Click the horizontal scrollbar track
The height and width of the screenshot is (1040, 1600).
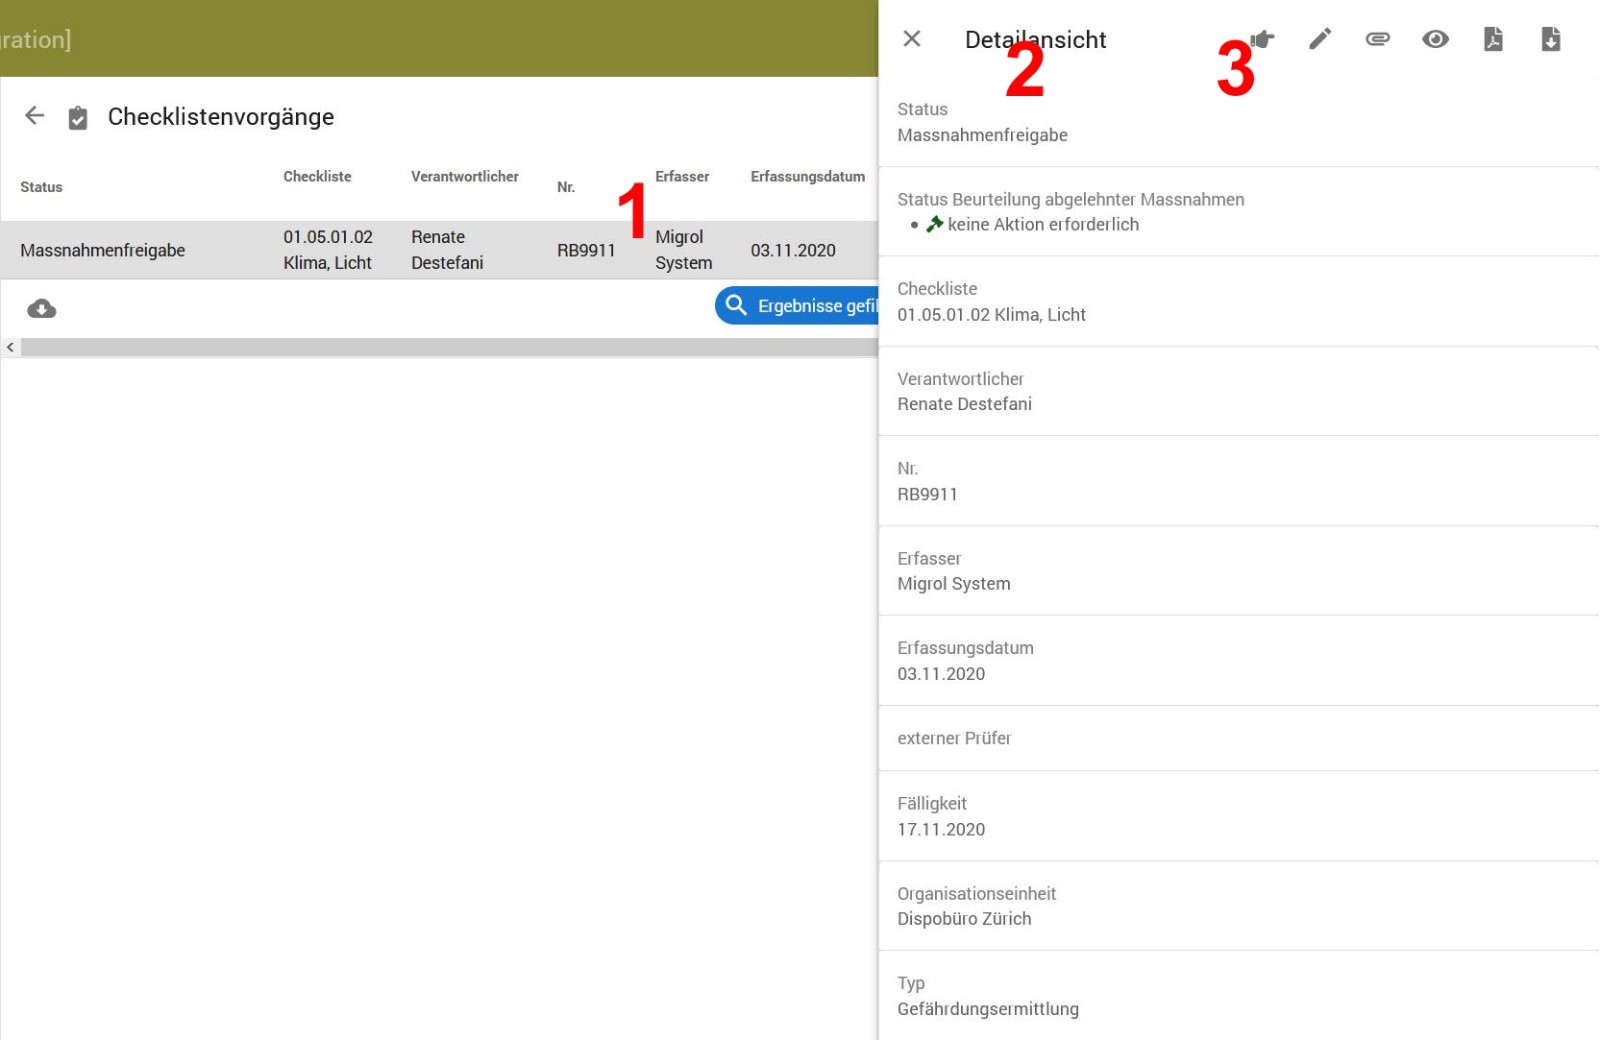coord(449,347)
